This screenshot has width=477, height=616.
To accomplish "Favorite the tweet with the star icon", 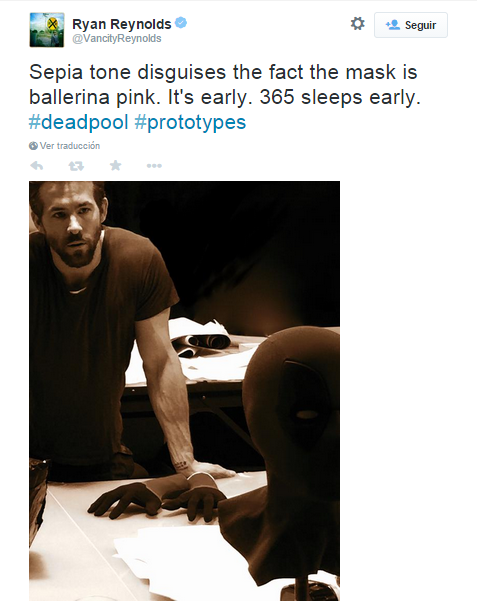I will point(115,165).
